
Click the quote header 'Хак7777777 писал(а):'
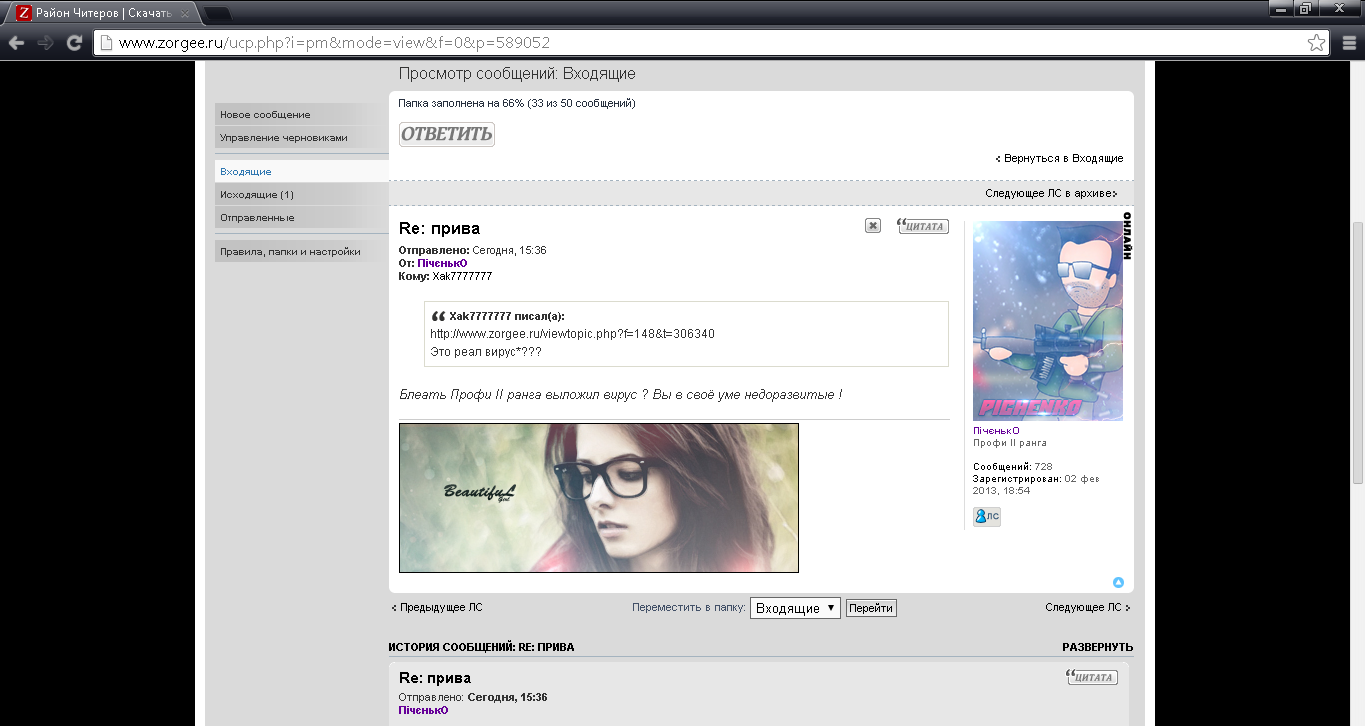507,316
